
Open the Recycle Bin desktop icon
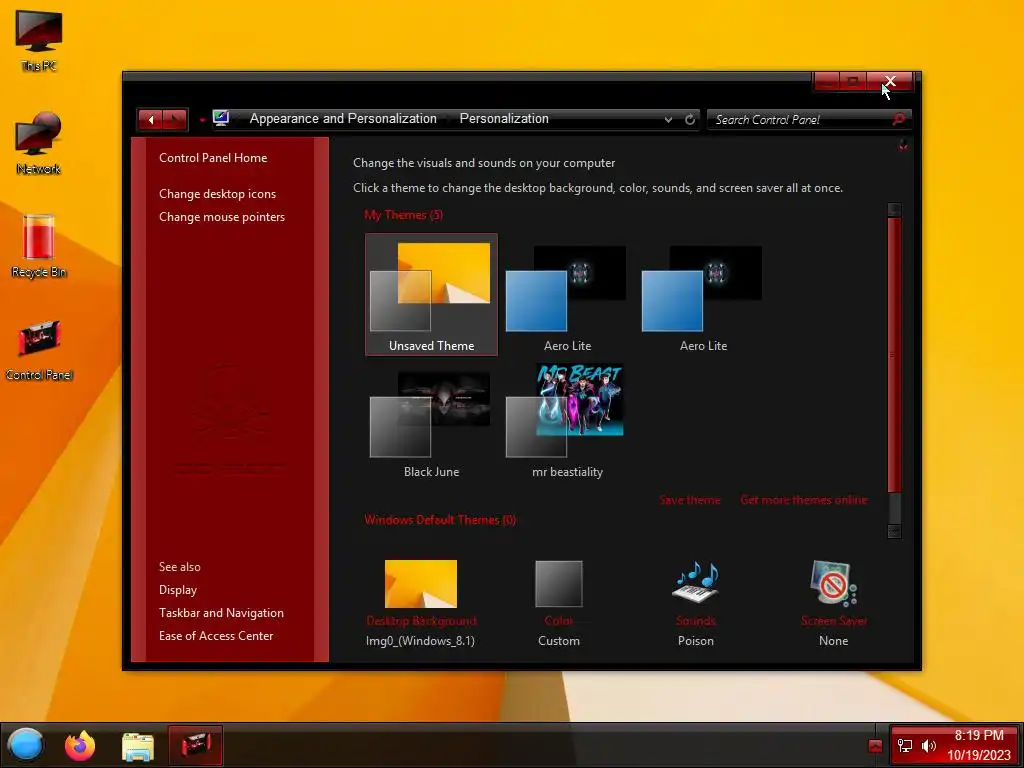(x=39, y=246)
